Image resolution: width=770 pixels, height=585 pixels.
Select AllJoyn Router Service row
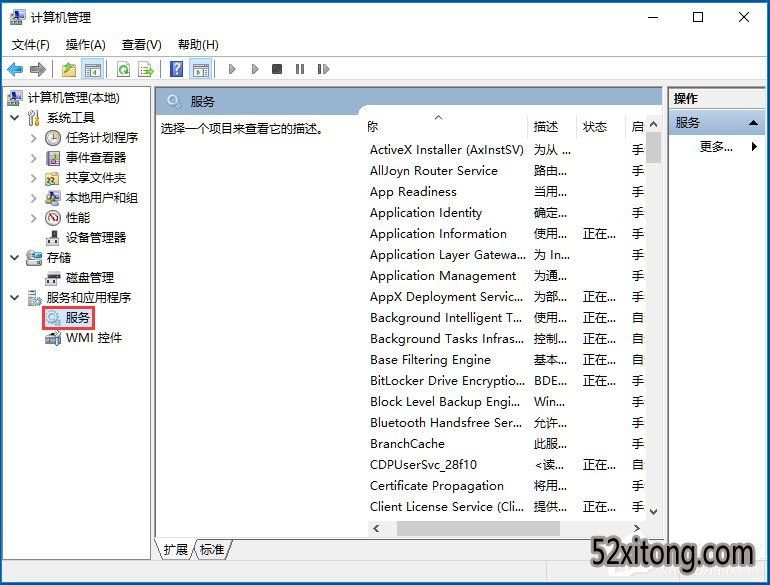click(x=434, y=171)
